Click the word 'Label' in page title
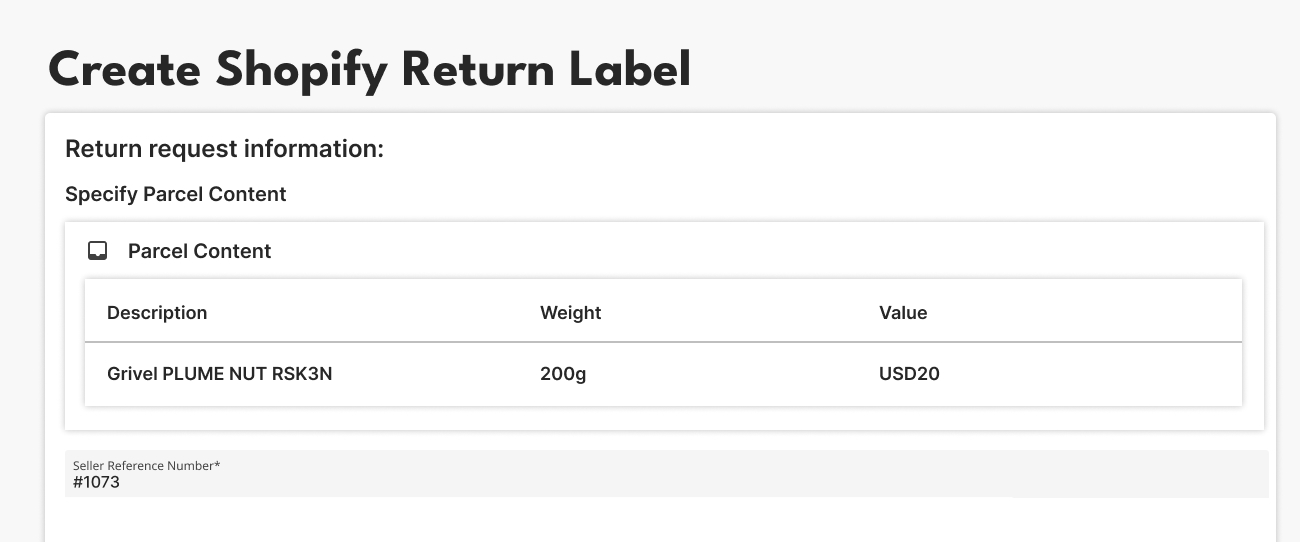Screen dimensions: 1300x542 (630, 71)
